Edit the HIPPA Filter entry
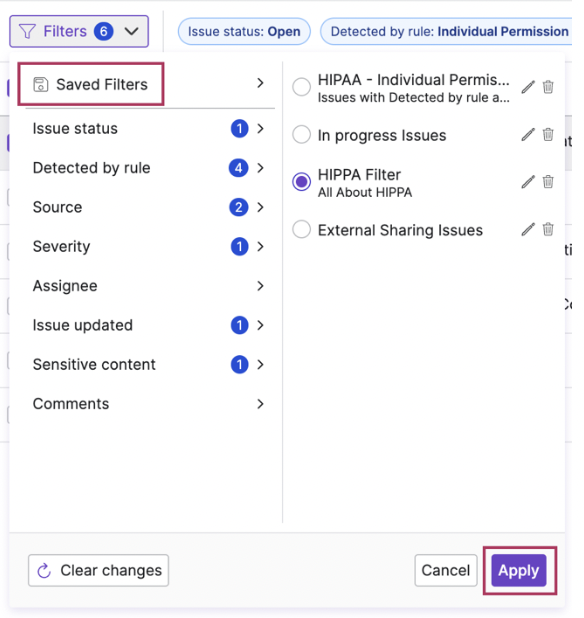584x618 pixels. (x=528, y=182)
